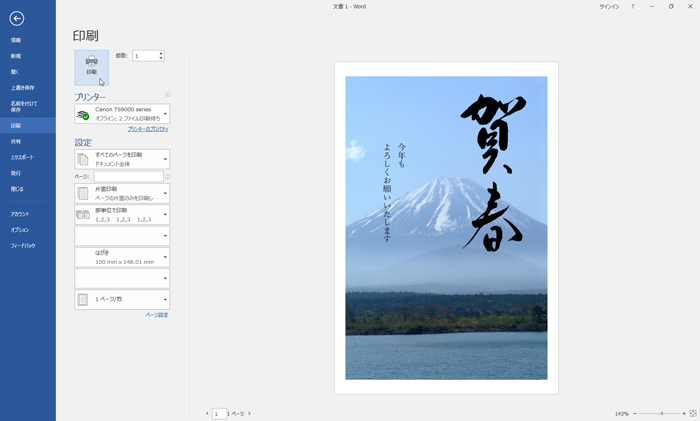Increase the number of copies with stepper

pos(161,53)
